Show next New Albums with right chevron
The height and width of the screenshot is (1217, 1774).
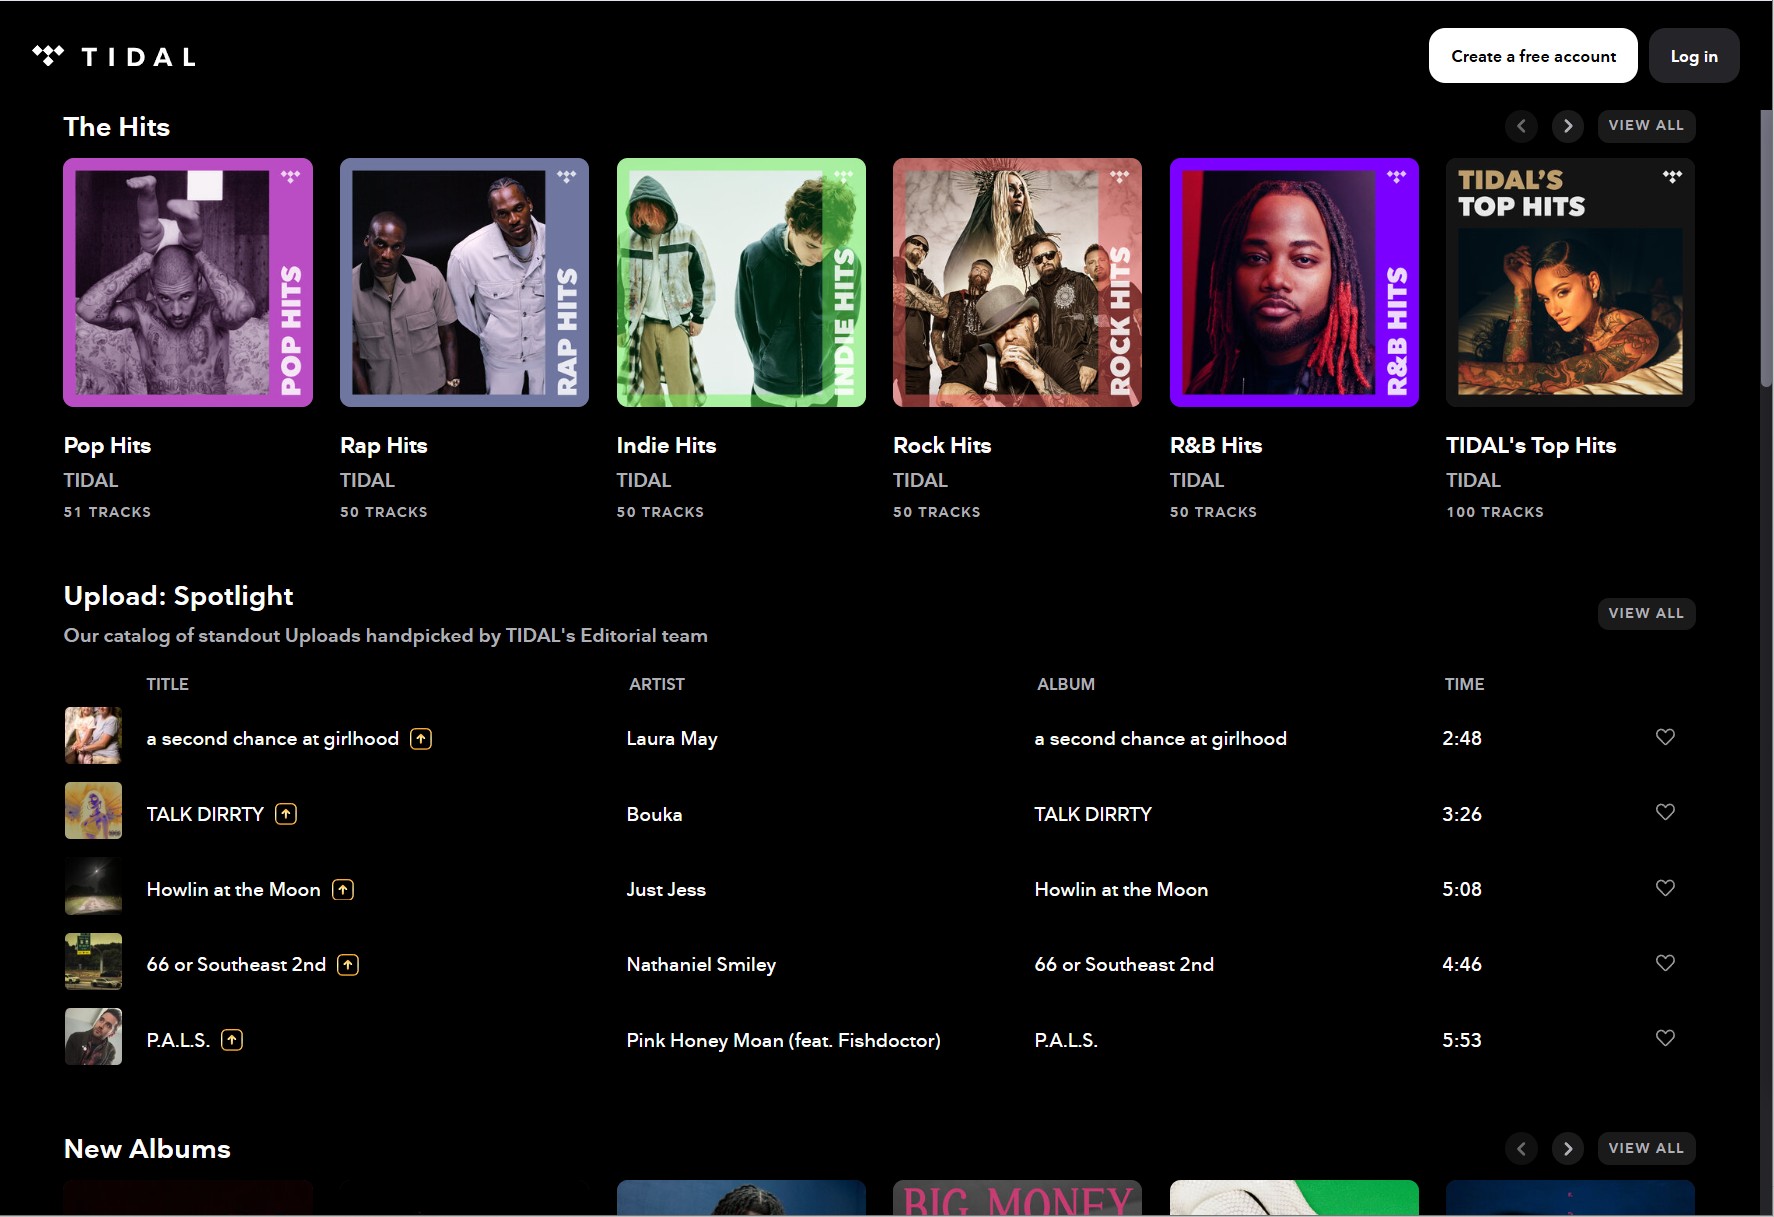click(x=1568, y=1149)
